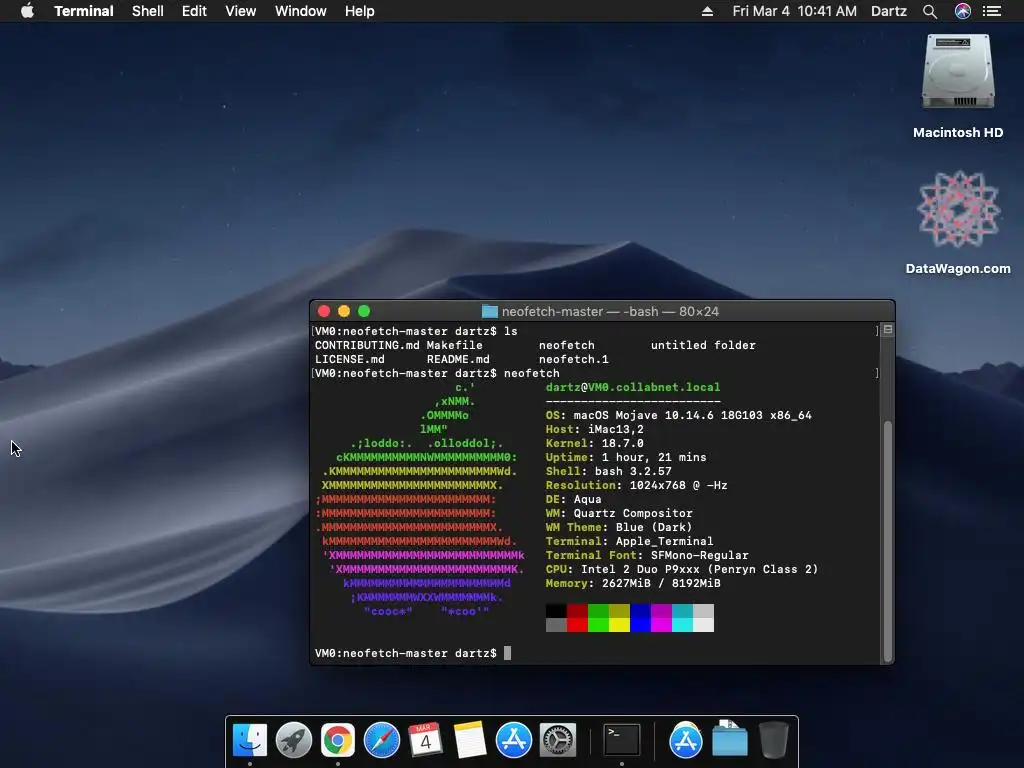Click 'Makefile' in ls output

pos(455,345)
